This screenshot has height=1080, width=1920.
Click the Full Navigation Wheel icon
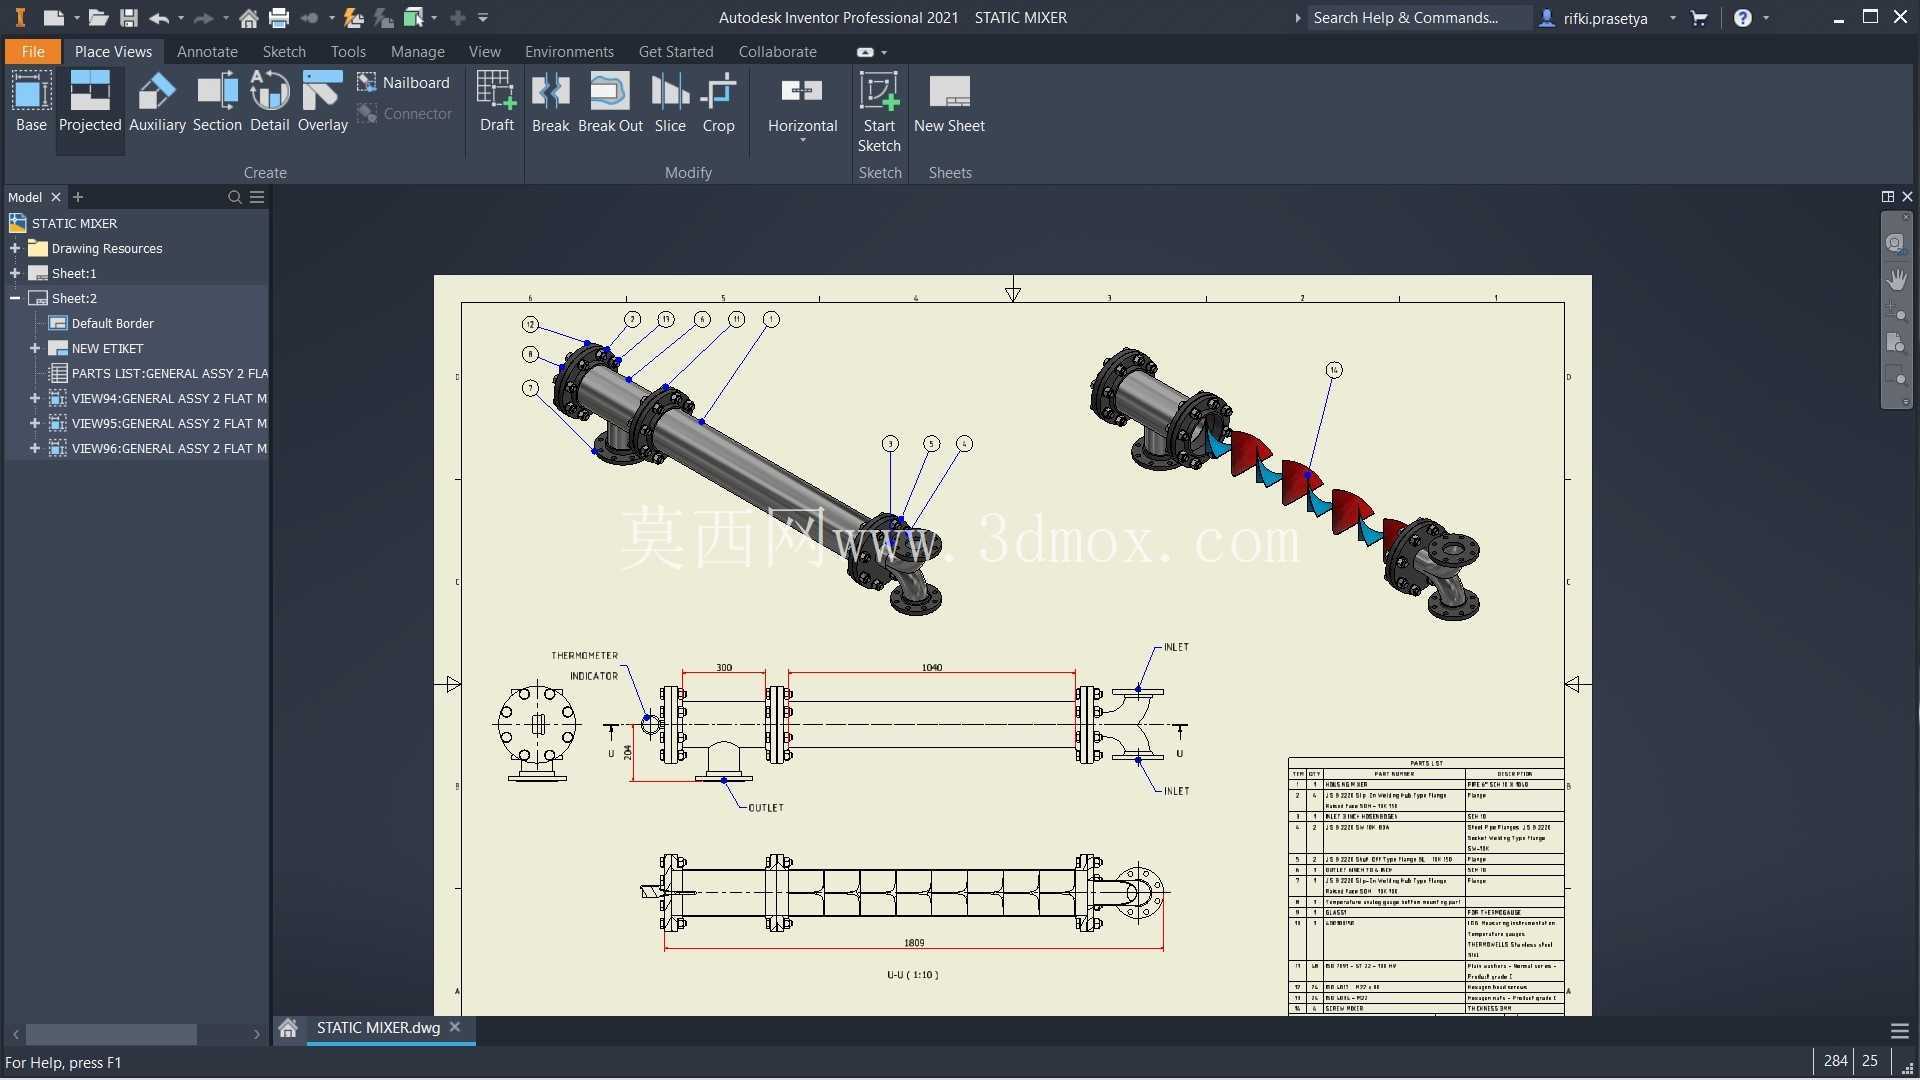(x=1895, y=243)
